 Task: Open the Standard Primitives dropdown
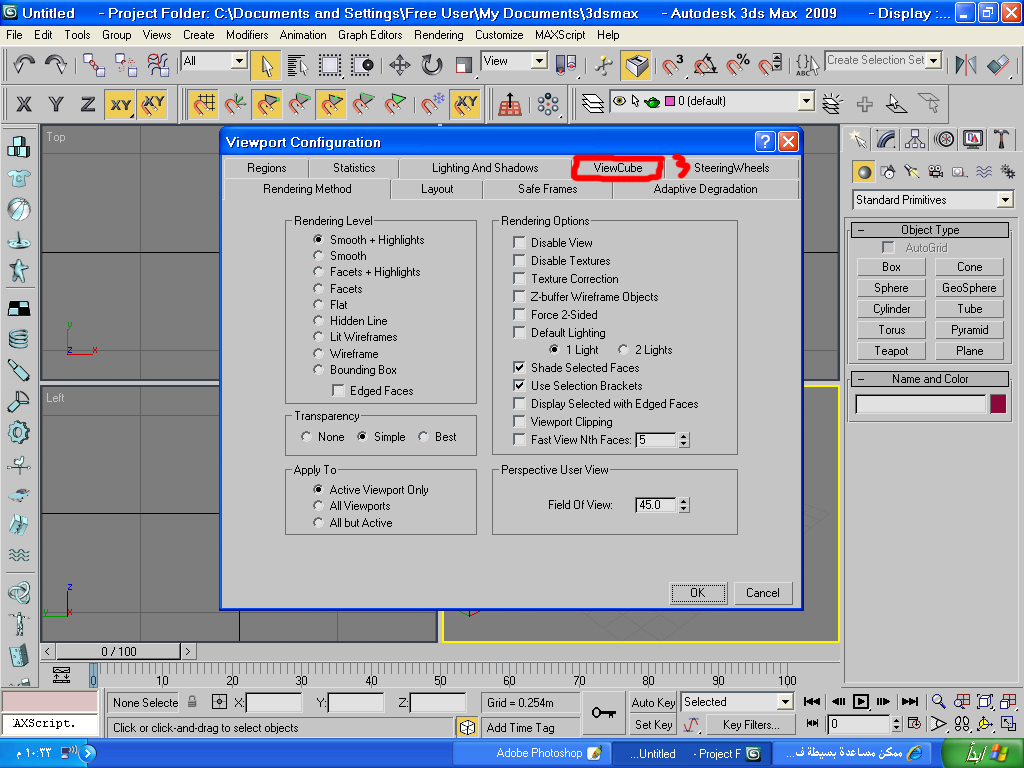coord(1005,200)
